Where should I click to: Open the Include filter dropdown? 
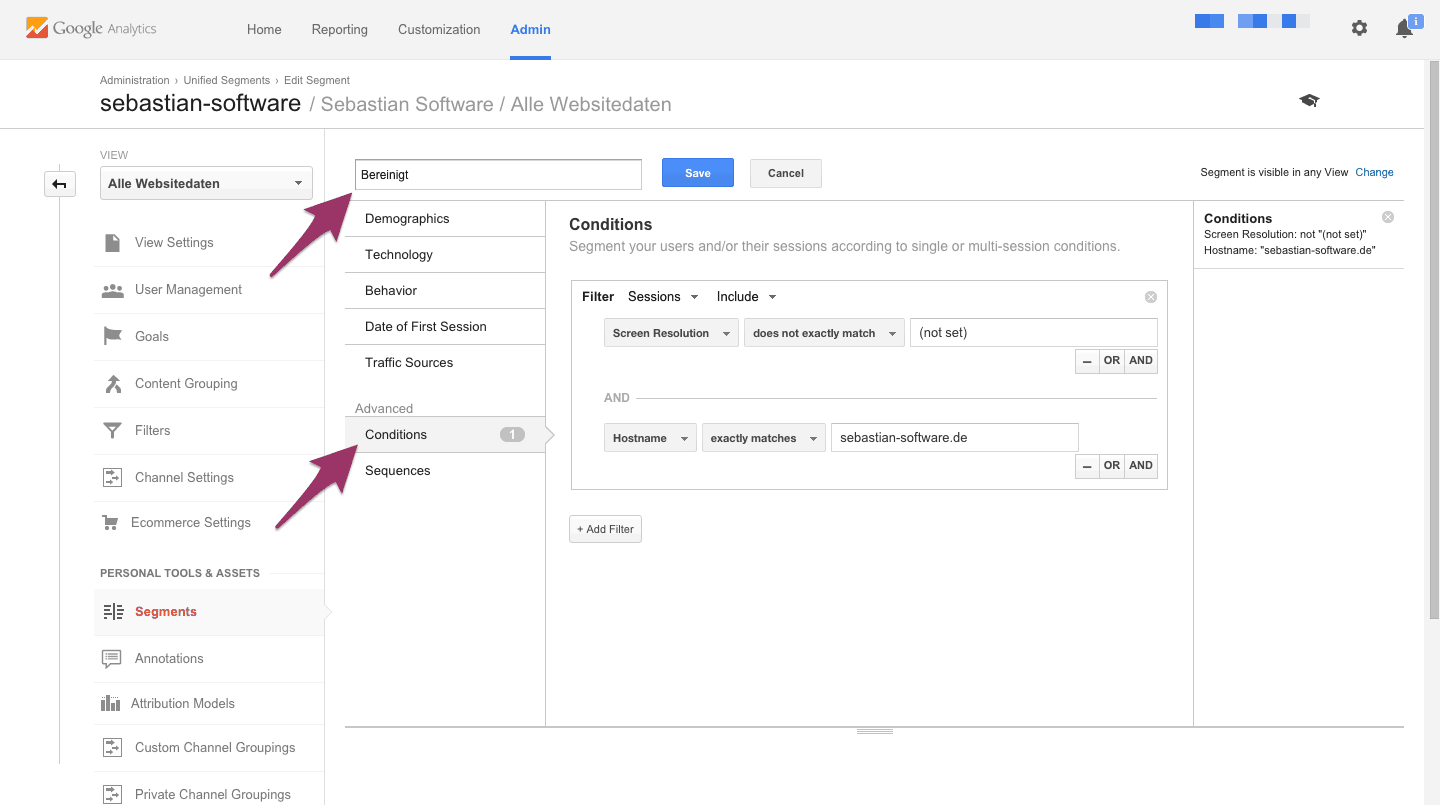[747, 297]
